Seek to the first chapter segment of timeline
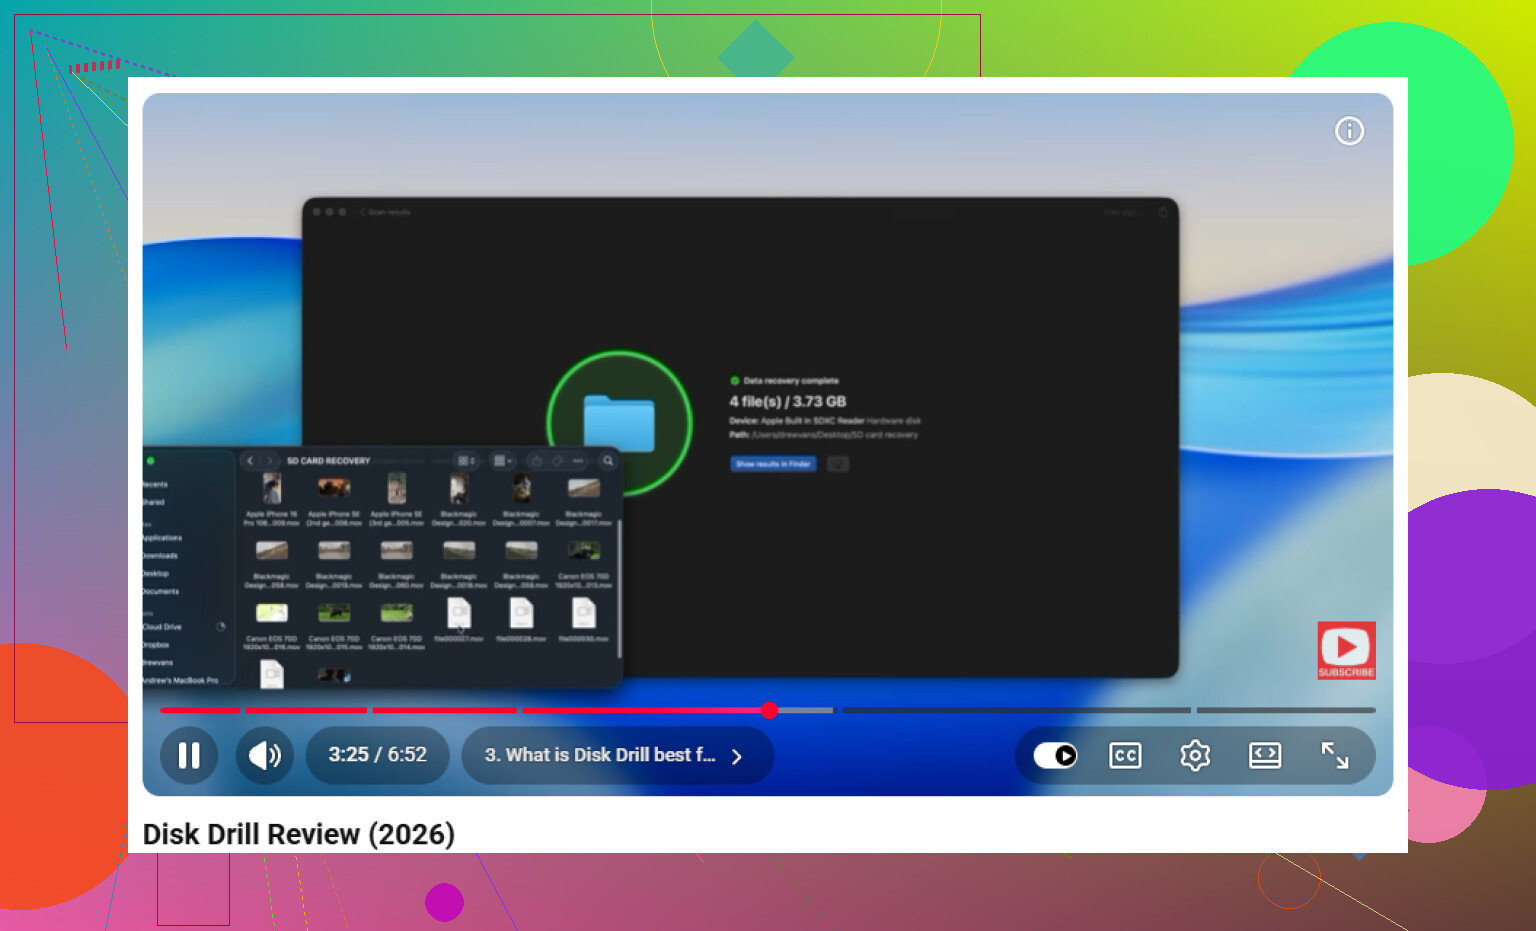 200,710
